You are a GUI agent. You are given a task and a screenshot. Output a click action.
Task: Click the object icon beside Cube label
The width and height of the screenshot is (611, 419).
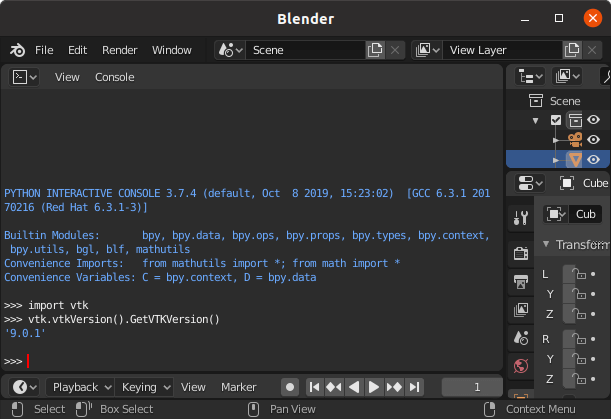567,183
